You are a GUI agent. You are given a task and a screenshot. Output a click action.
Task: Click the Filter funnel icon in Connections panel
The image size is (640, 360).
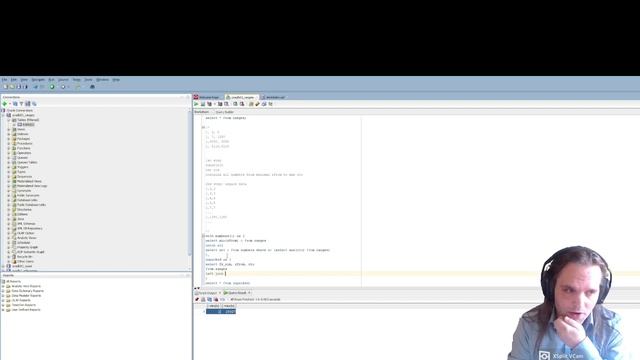click(x=22, y=104)
